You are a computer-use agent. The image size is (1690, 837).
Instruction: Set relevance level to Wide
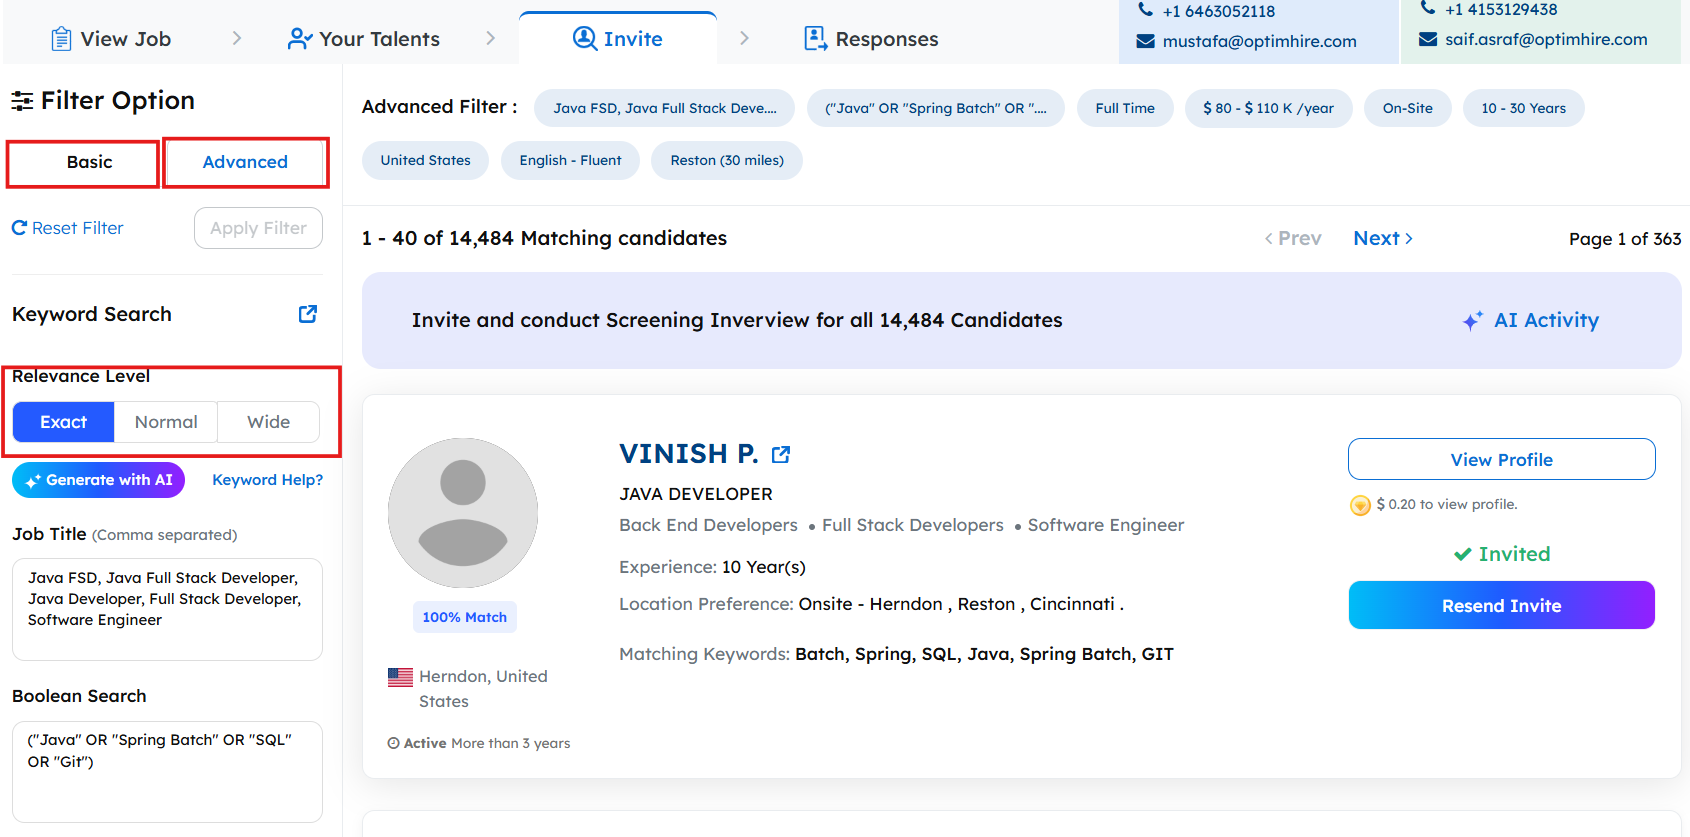coord(268,422)
